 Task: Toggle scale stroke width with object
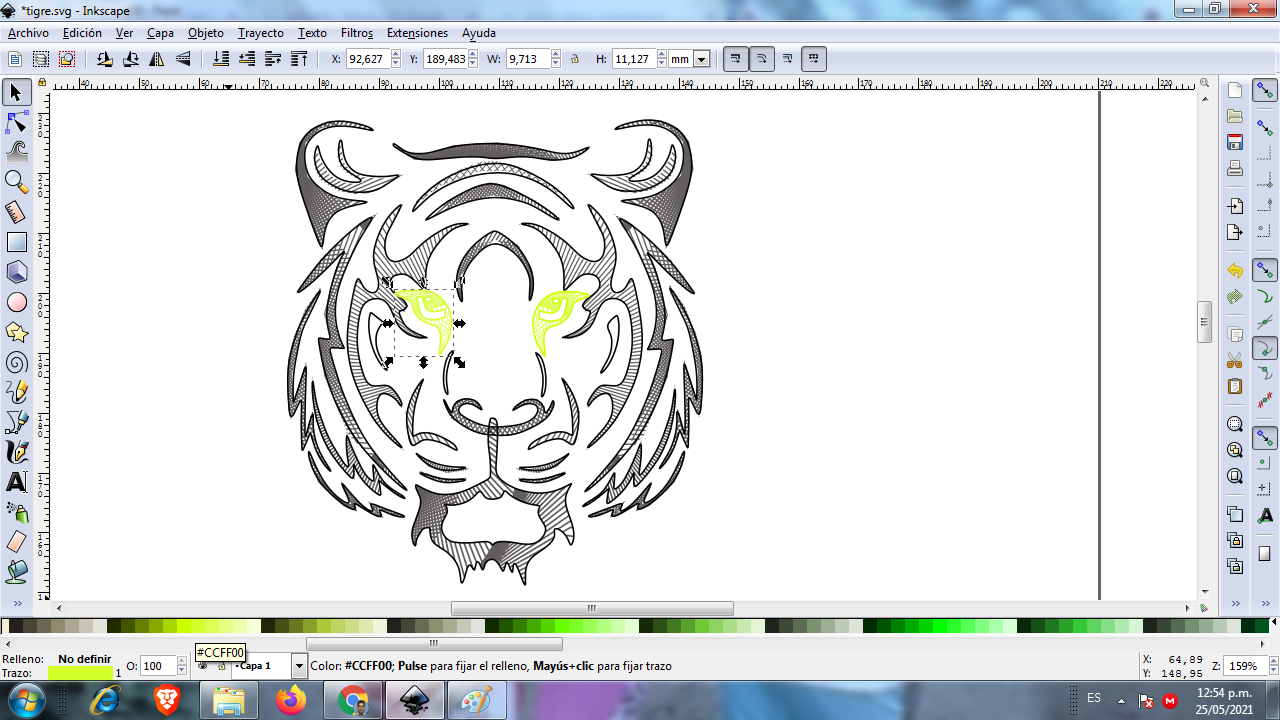[x=736, y=59]
